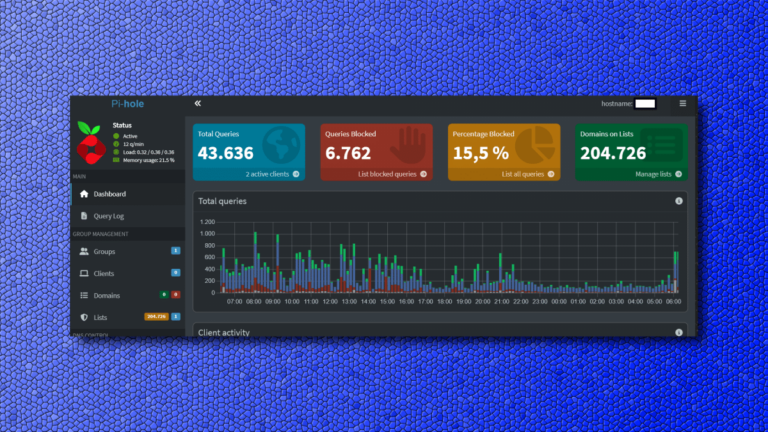Open the Groups sidebar menu item
Screen dimensions: 768x432
[105, 251]
